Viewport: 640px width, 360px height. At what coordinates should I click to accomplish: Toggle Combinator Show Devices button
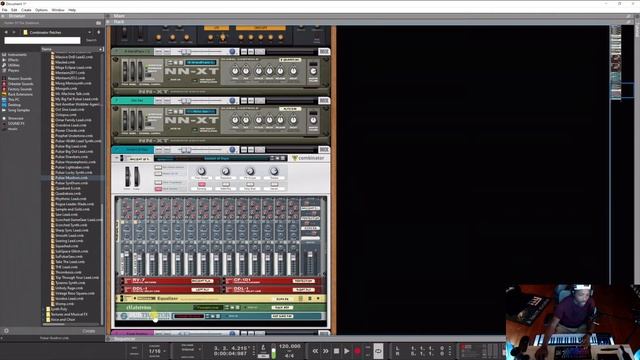(x=158, y=189)
